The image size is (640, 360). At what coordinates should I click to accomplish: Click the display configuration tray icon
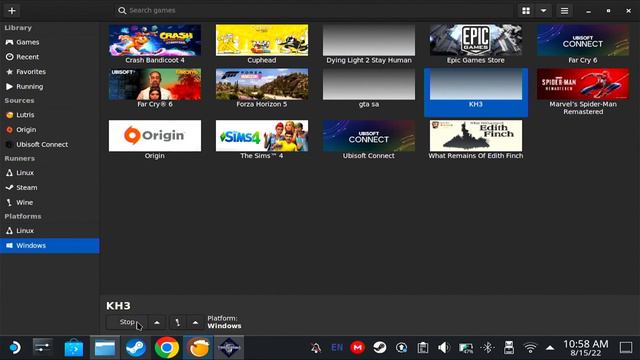pos(466,348)
